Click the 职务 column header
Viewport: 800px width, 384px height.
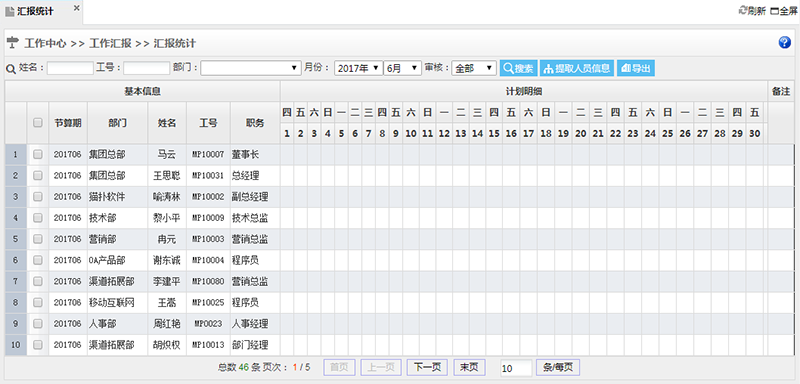pyautogui.click(x=255, y=123)
